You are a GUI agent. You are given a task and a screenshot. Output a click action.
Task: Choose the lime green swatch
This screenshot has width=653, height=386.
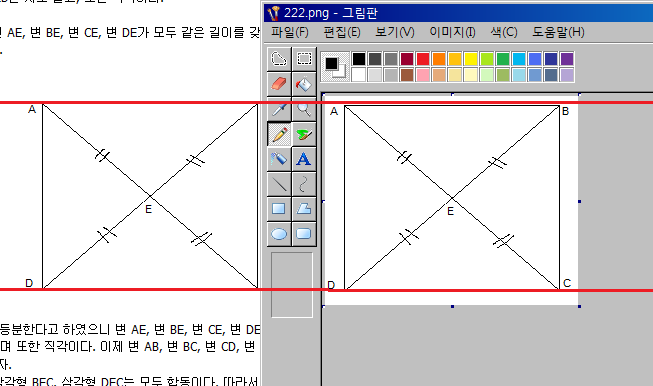coord(487,59)
